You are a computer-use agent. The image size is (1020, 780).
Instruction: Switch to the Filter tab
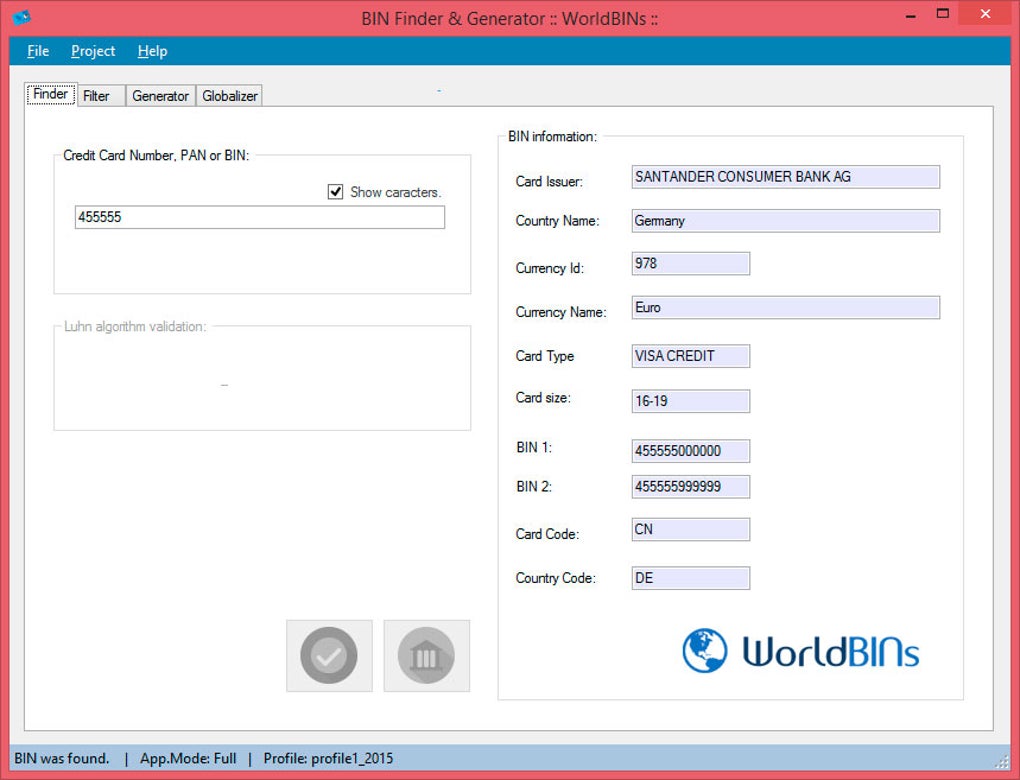[x=97, y=96]
